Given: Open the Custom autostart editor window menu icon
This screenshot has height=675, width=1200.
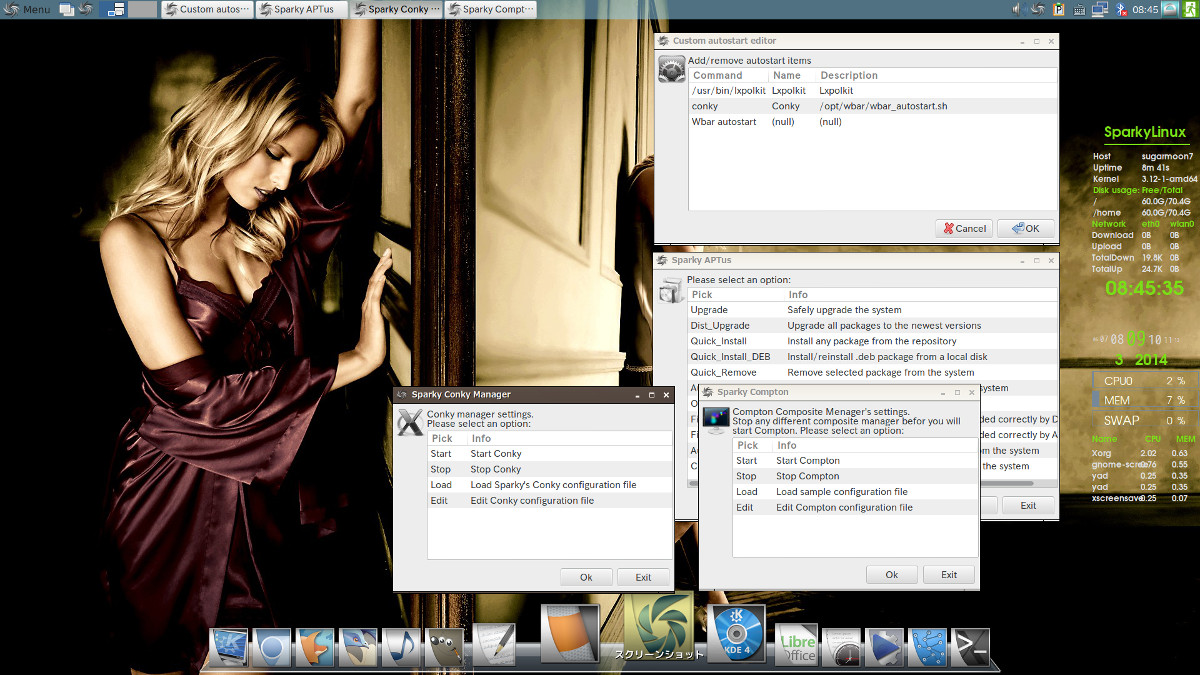Looking at the screenshot, I should tap(662, 41).
